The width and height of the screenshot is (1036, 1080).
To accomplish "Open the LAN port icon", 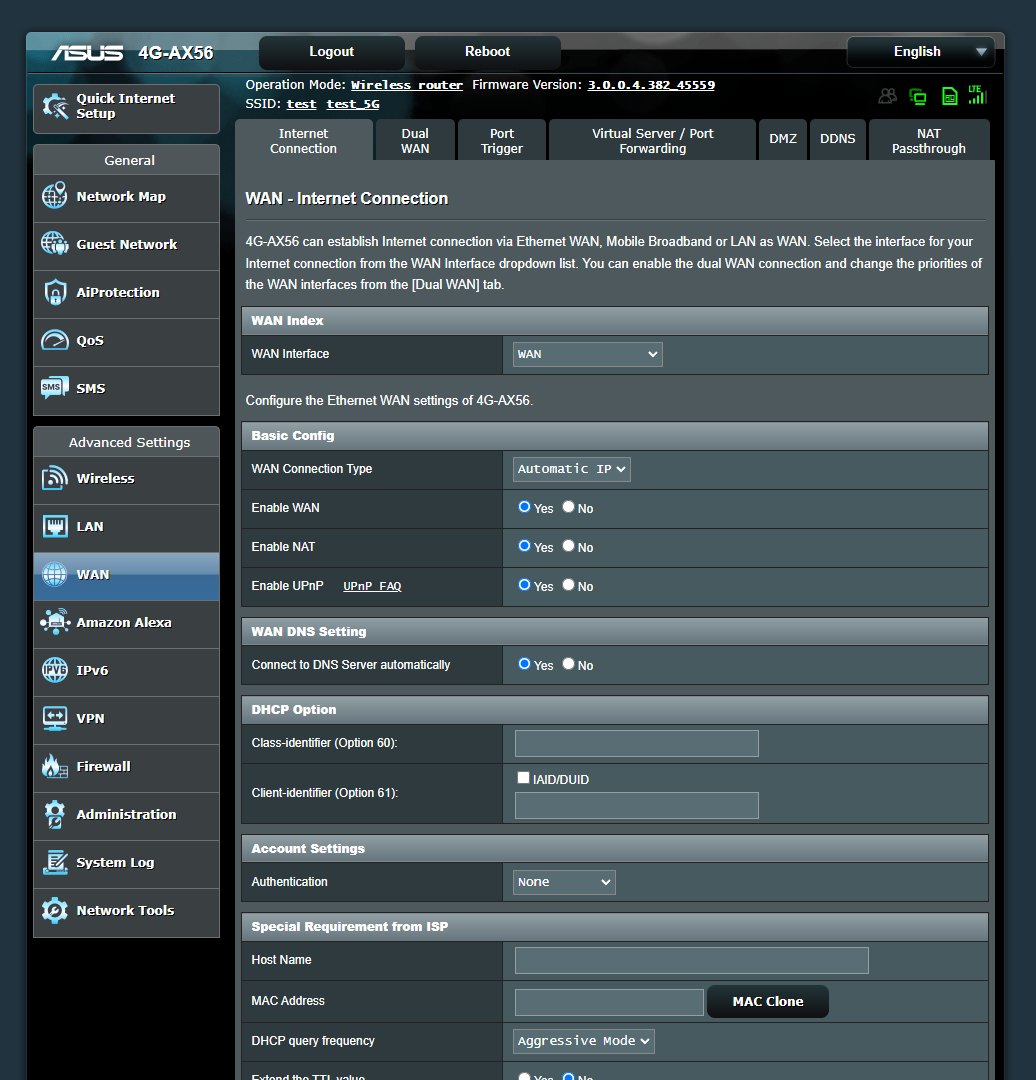I will (x=55, y=526).
